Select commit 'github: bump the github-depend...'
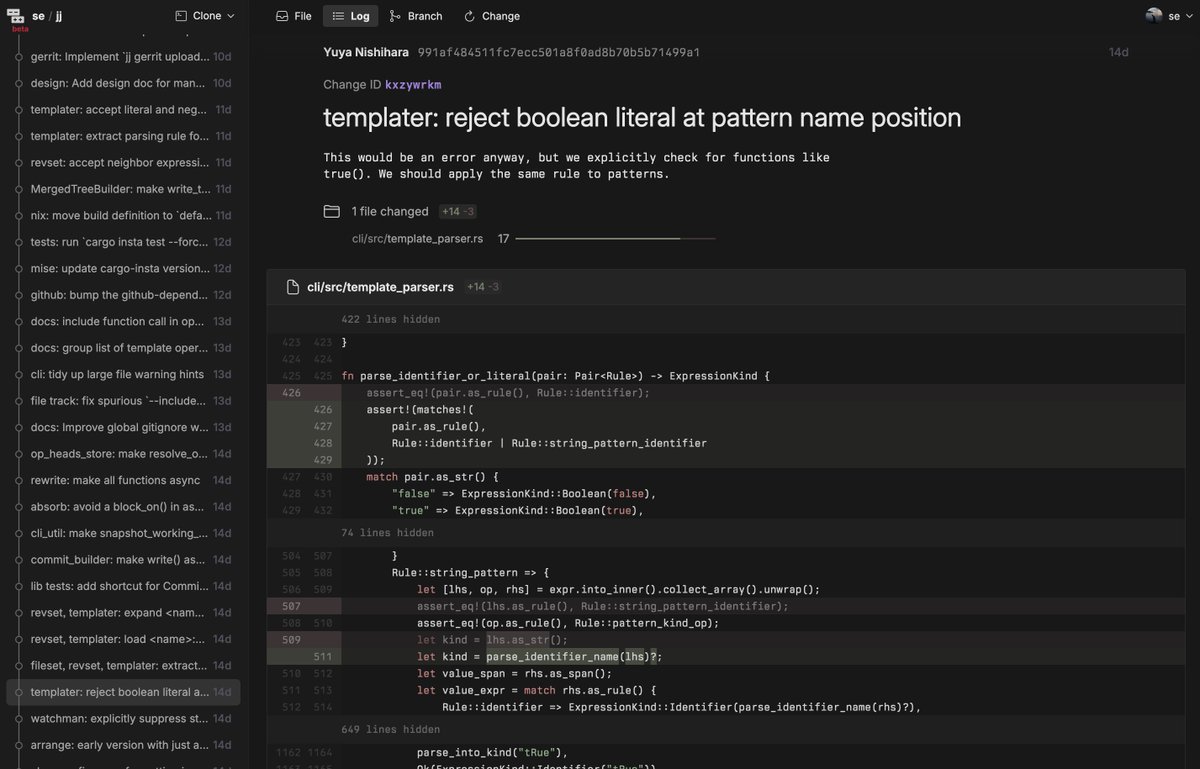 (x=124, y=295)
